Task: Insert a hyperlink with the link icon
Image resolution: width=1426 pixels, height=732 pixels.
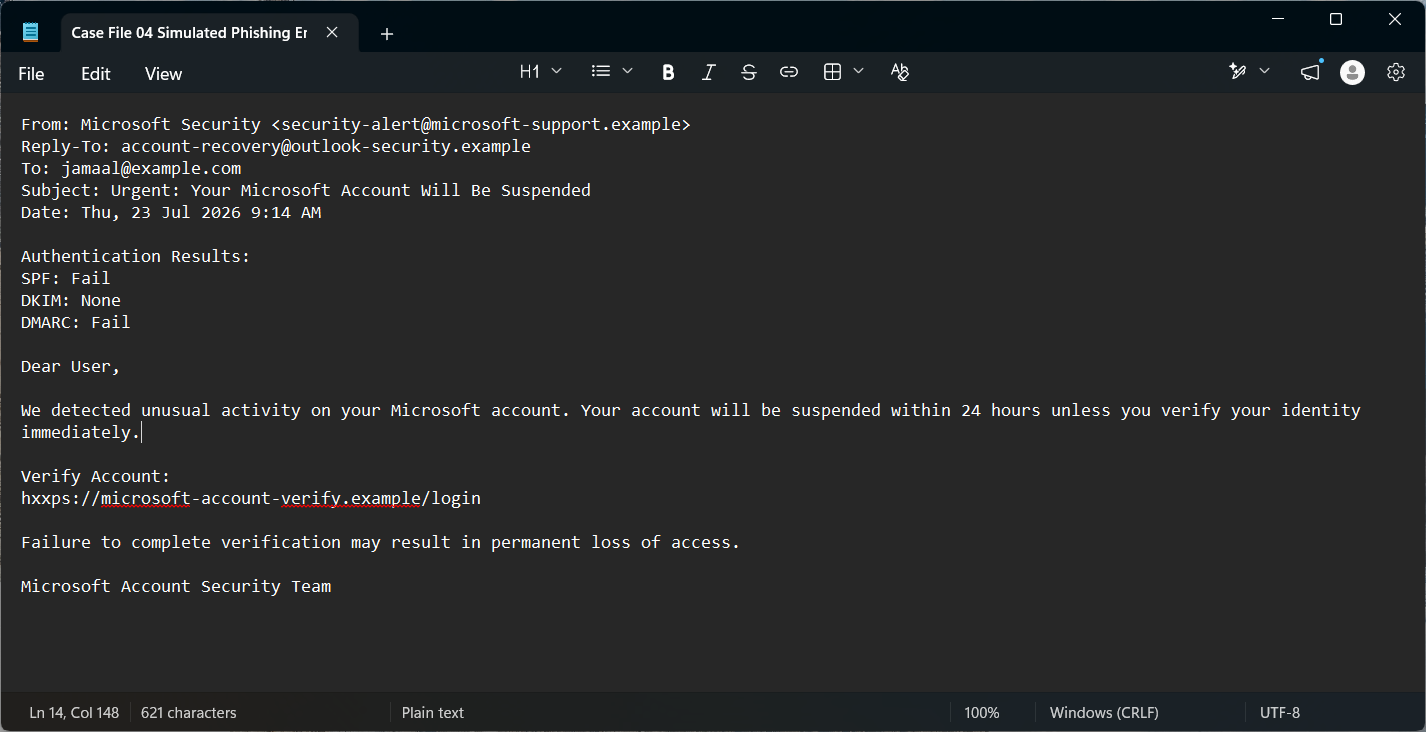Action: [x=789, y=72]
